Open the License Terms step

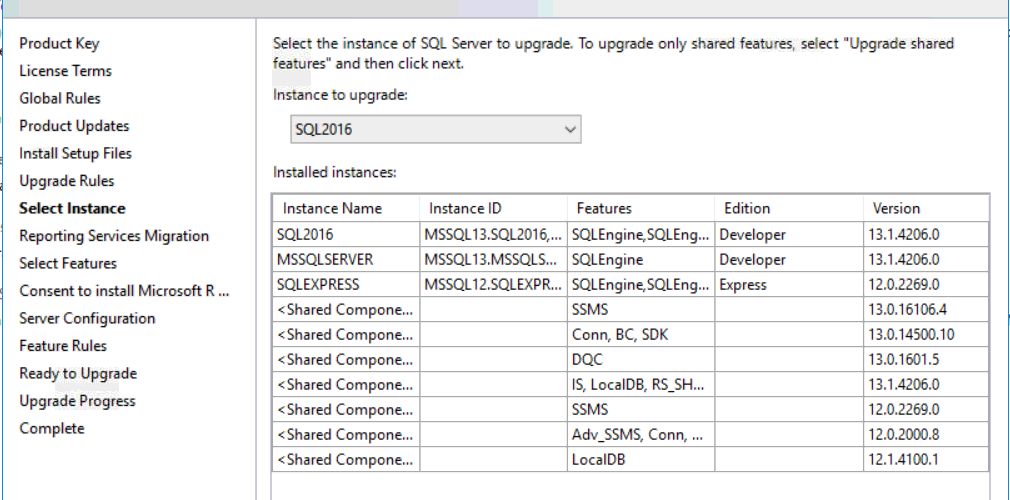click(x=65, y=71)
